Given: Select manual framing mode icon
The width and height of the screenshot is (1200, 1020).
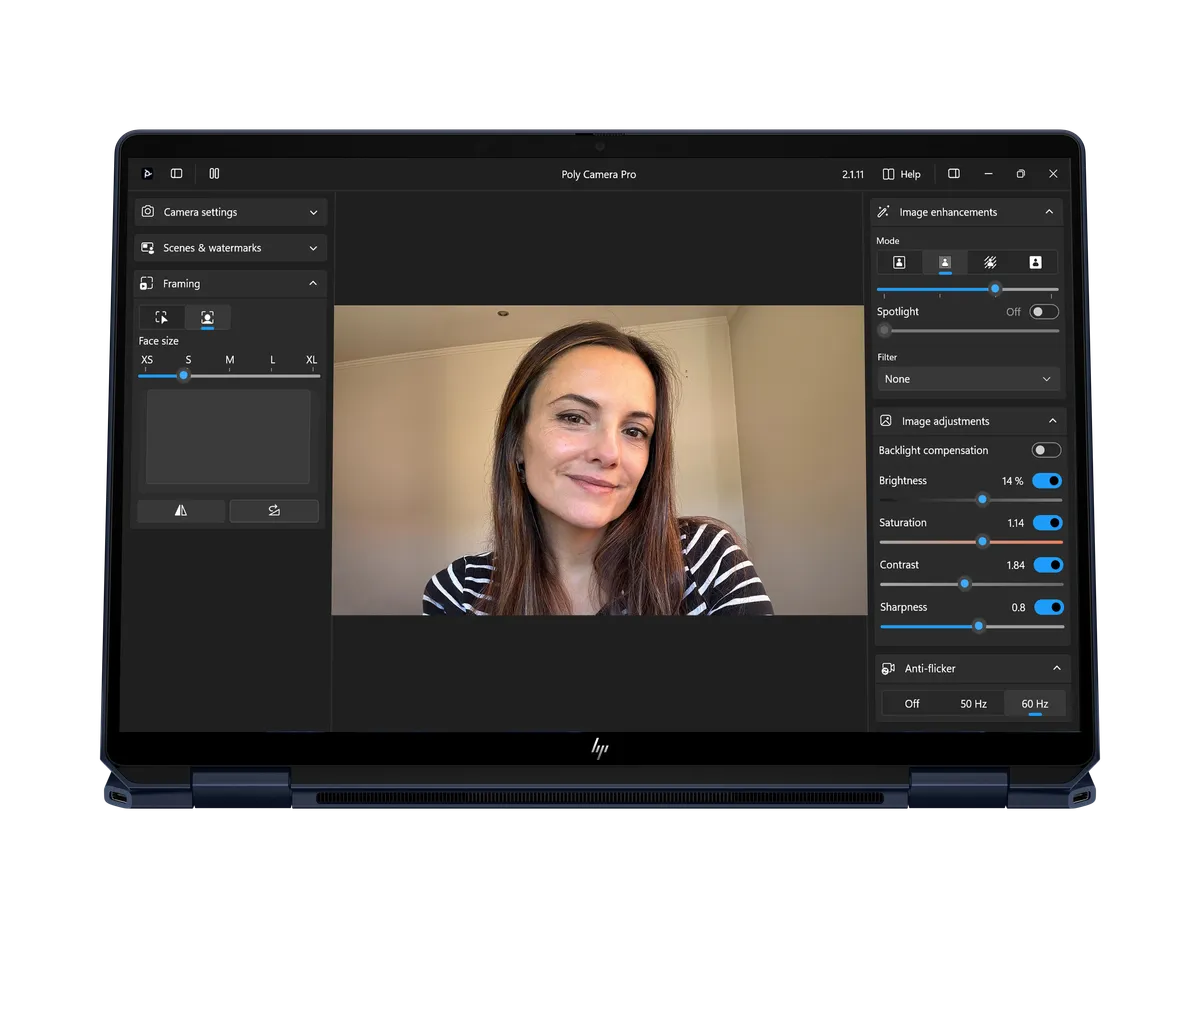Looking at the screenshot, I should click(161, 317).
